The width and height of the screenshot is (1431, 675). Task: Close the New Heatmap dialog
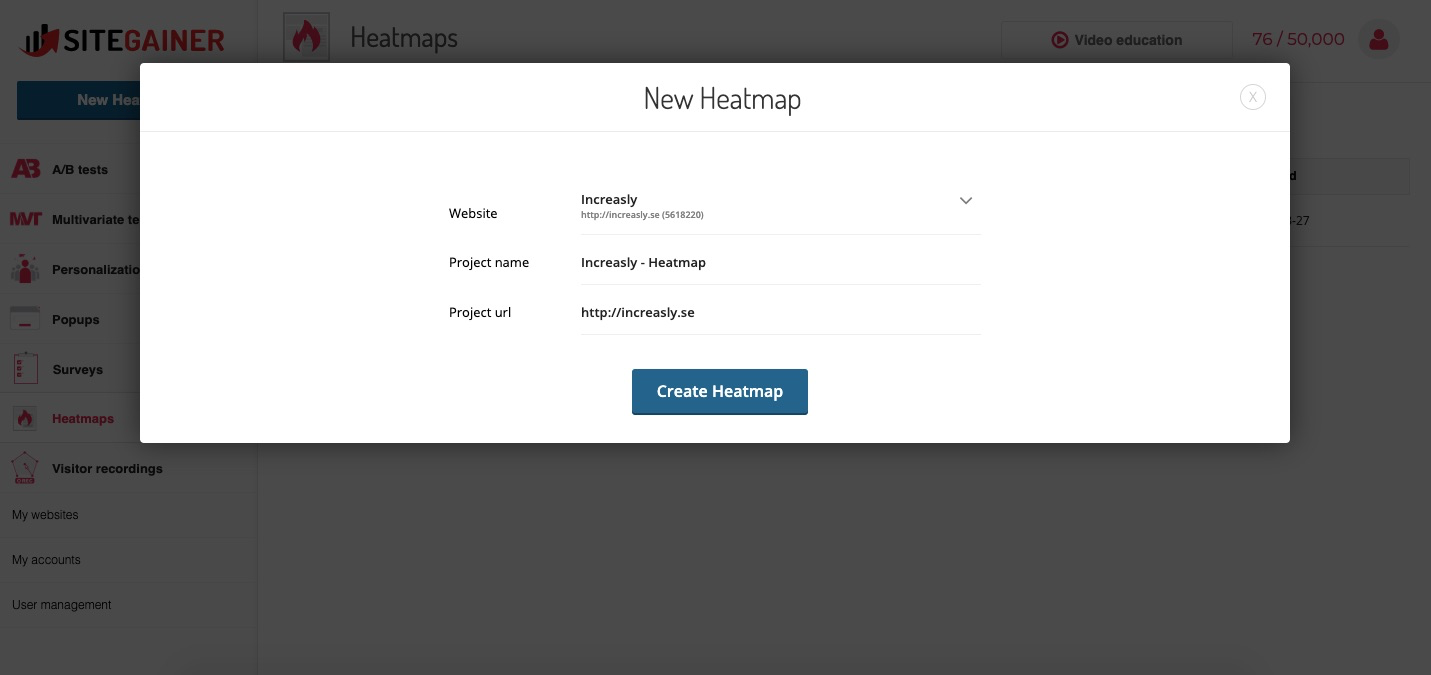(1253, 97)
